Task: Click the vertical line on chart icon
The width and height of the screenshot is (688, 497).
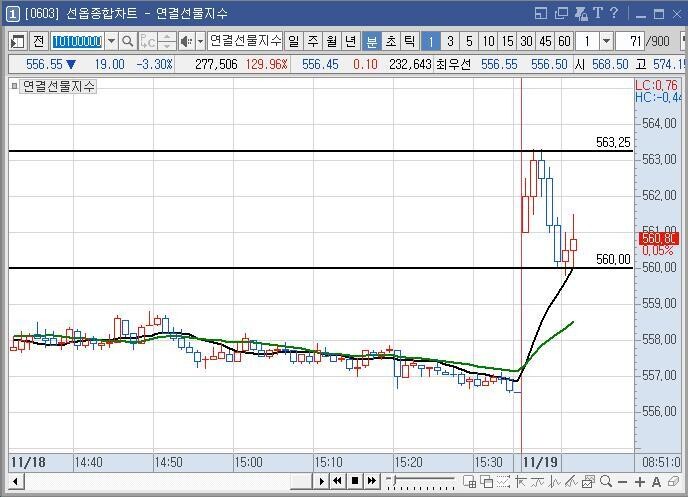Action: (555, 482)
